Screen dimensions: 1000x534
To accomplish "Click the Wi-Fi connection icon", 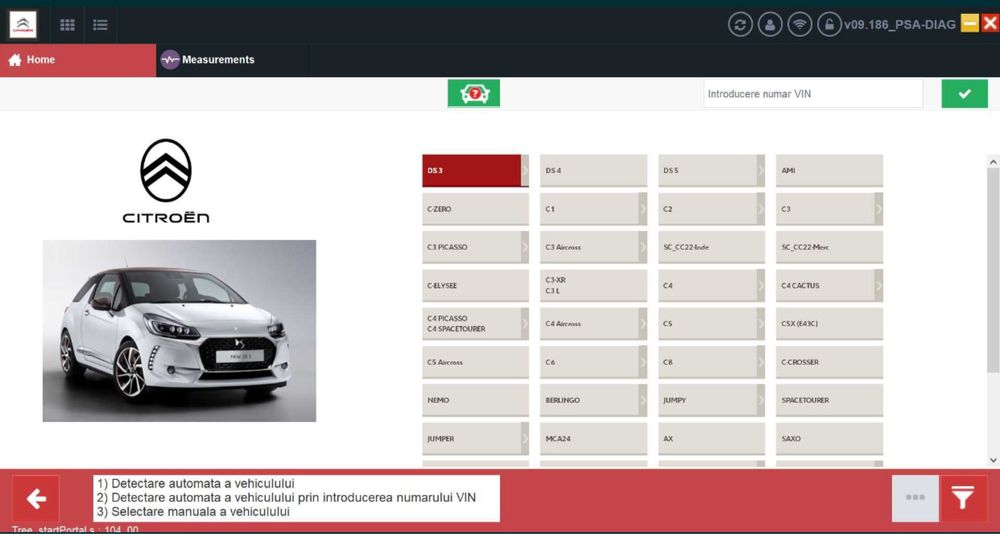I will (800, 25).
